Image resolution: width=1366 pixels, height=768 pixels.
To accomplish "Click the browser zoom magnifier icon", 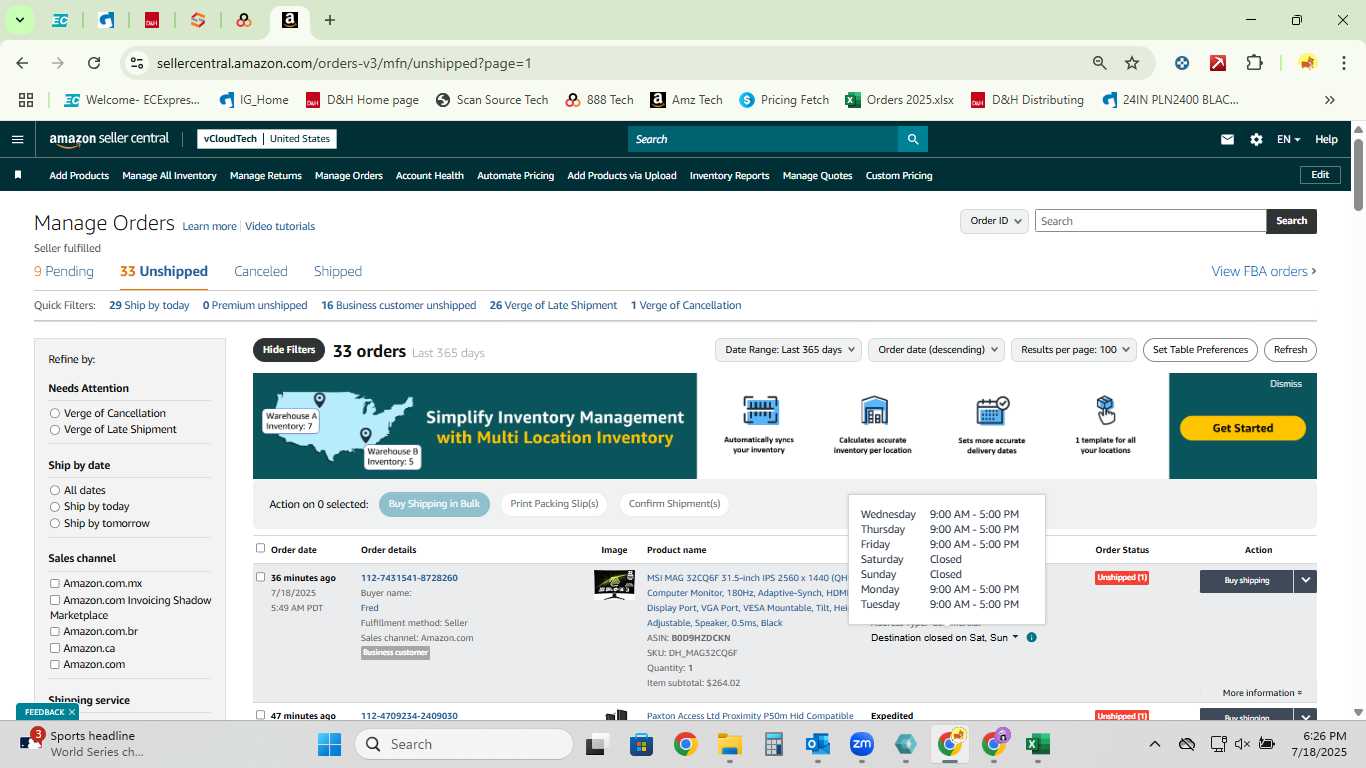I will pyautogui.click(x=1100, y=63).
